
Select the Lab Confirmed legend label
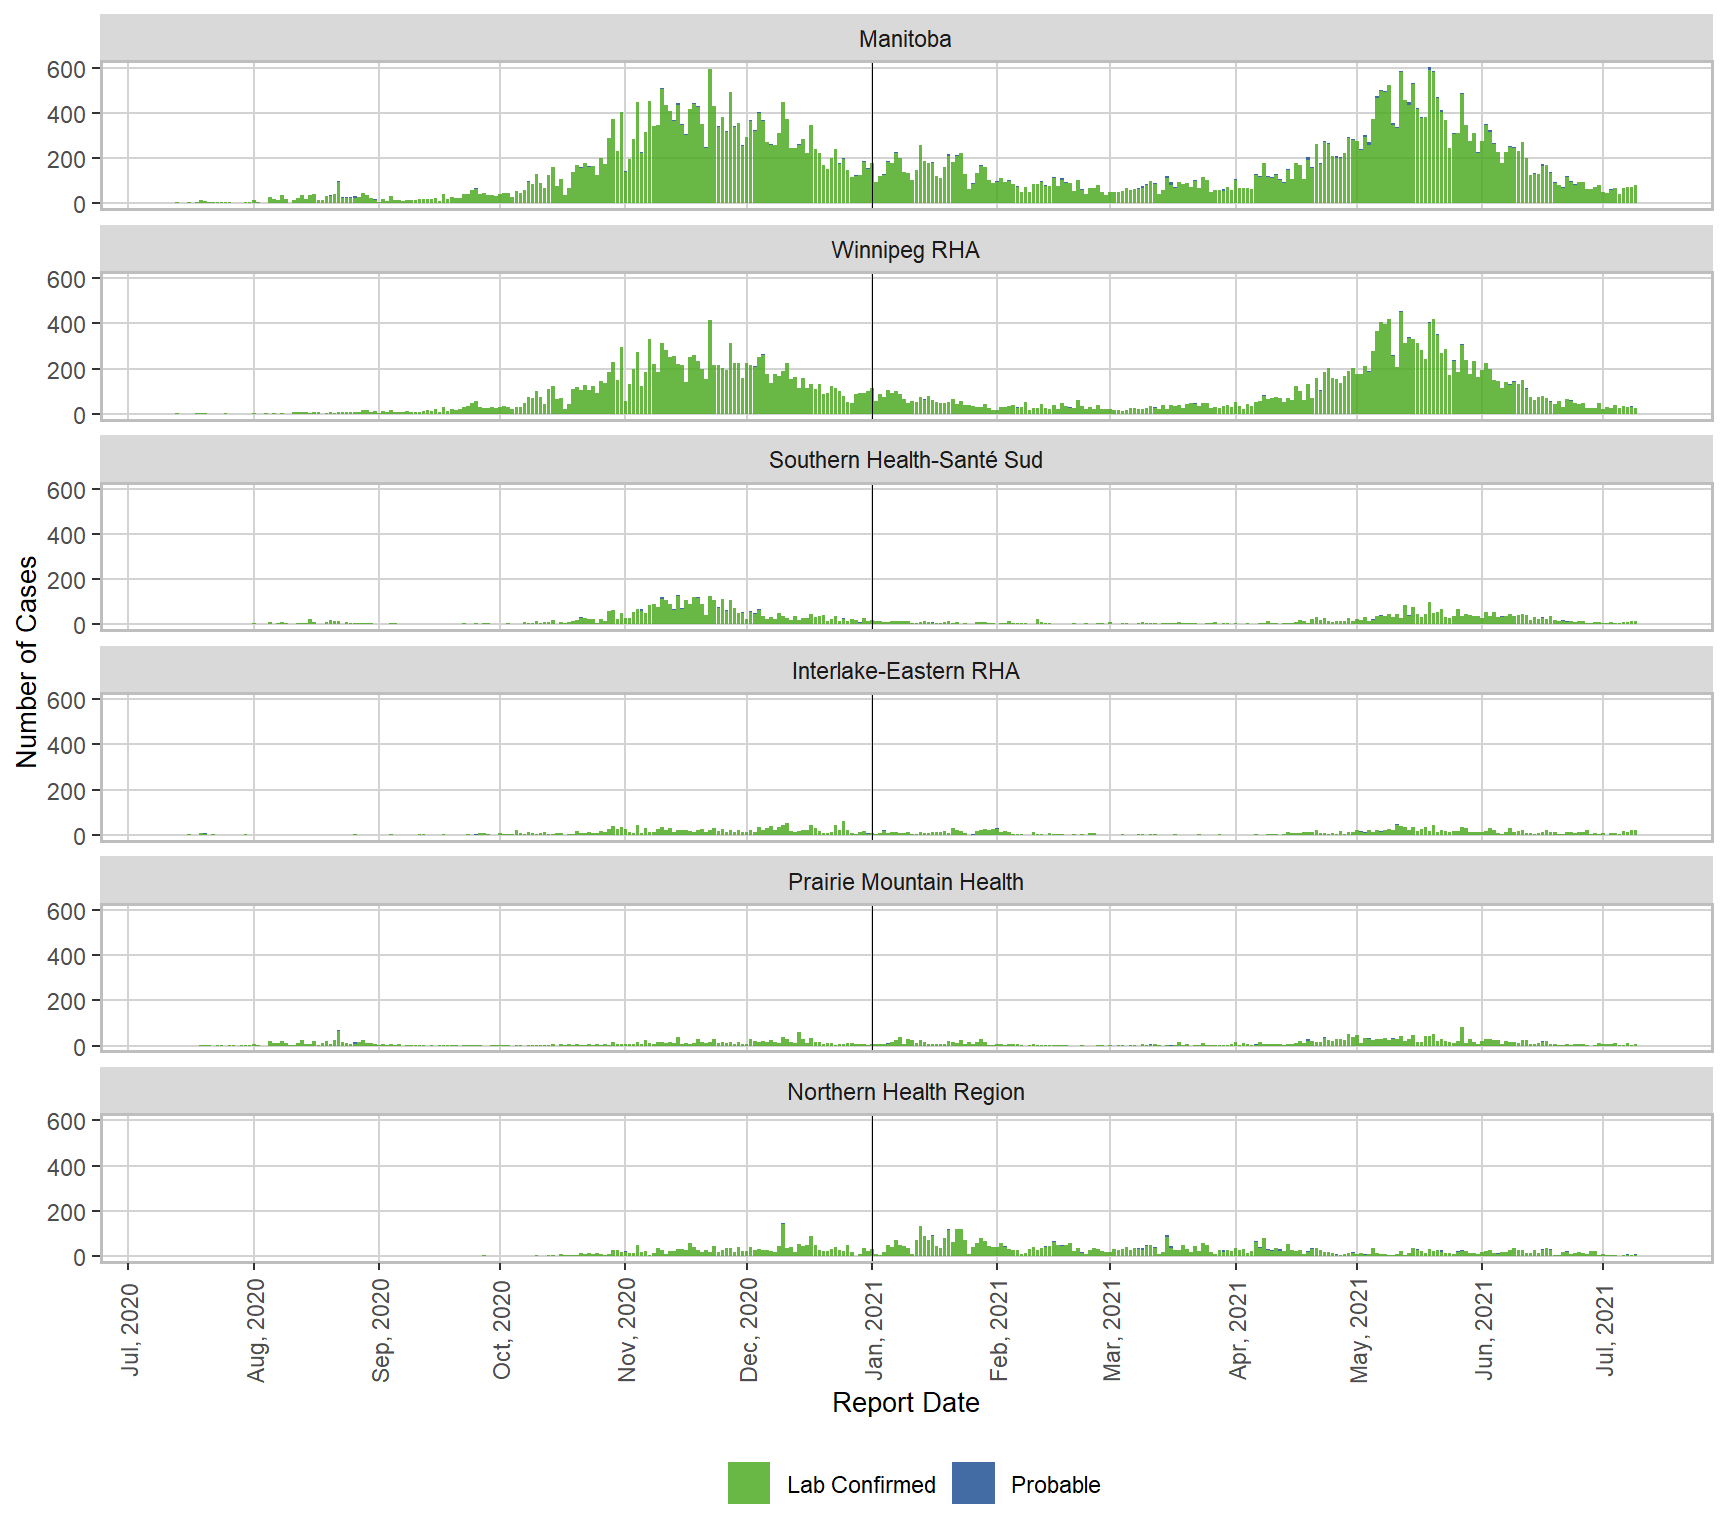pyautogui.click(x=860, y=1485)
